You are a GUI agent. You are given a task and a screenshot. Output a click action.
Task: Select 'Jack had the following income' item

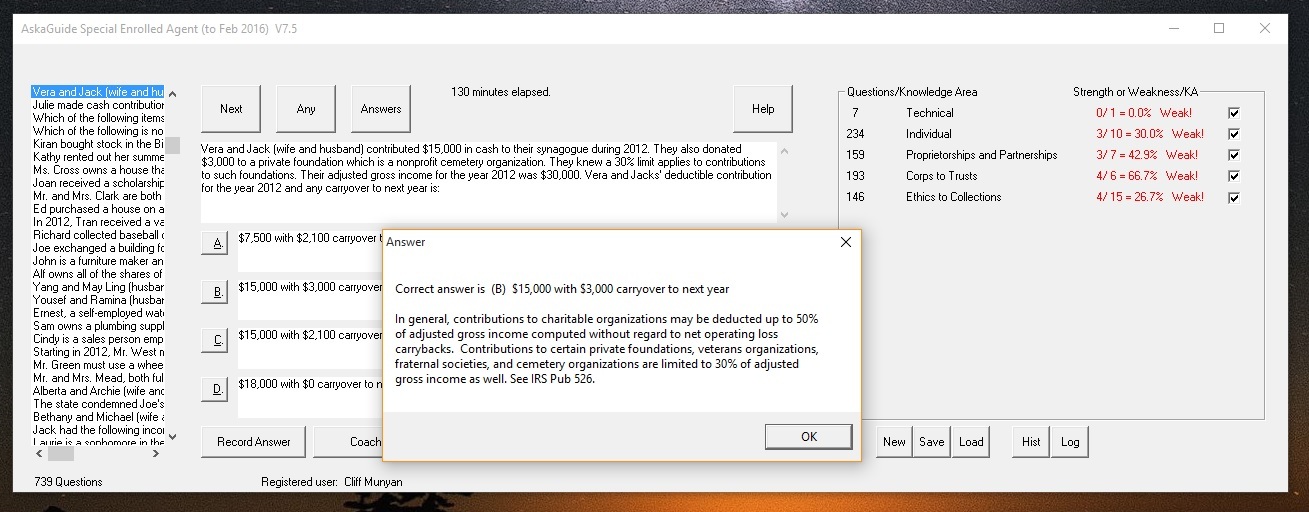tap(98, 430)
